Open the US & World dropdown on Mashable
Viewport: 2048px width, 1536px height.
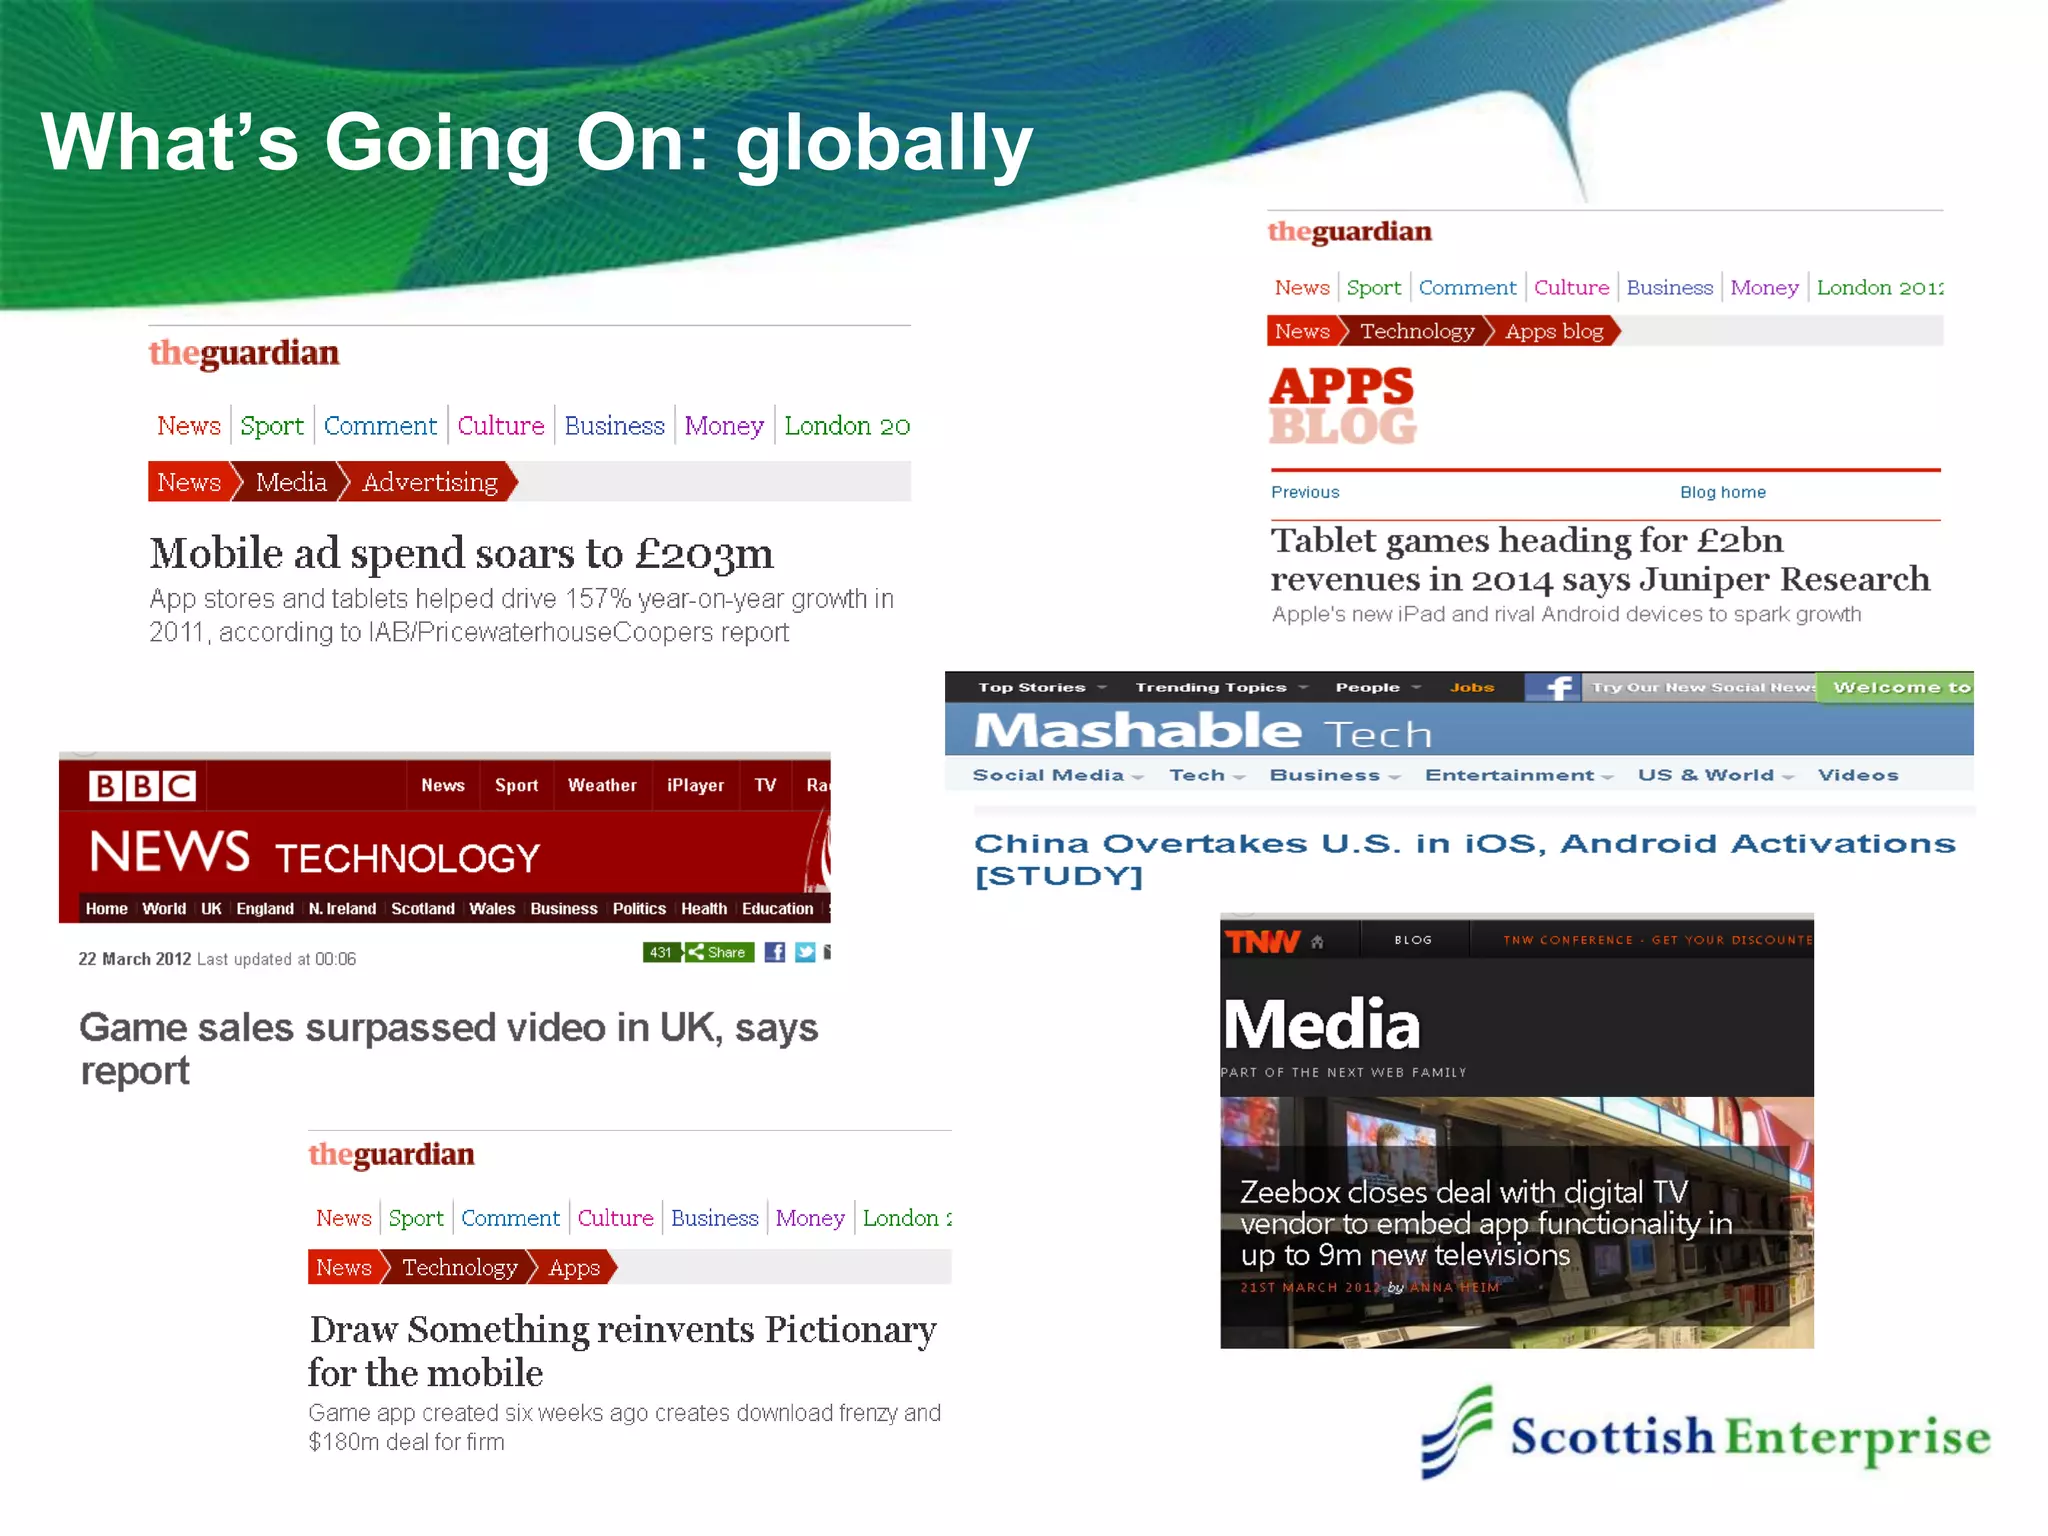[x=1715, y=775]
